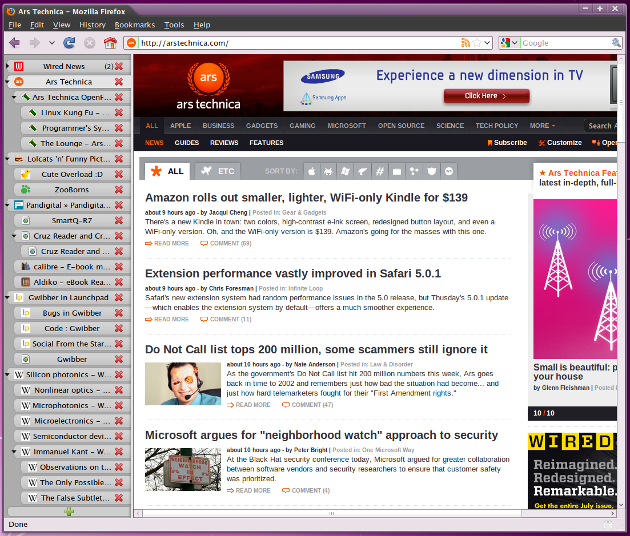Viewport: 630px width, 536px height.
Task: Go to the GADGETS section
Action: coord(262,126)
